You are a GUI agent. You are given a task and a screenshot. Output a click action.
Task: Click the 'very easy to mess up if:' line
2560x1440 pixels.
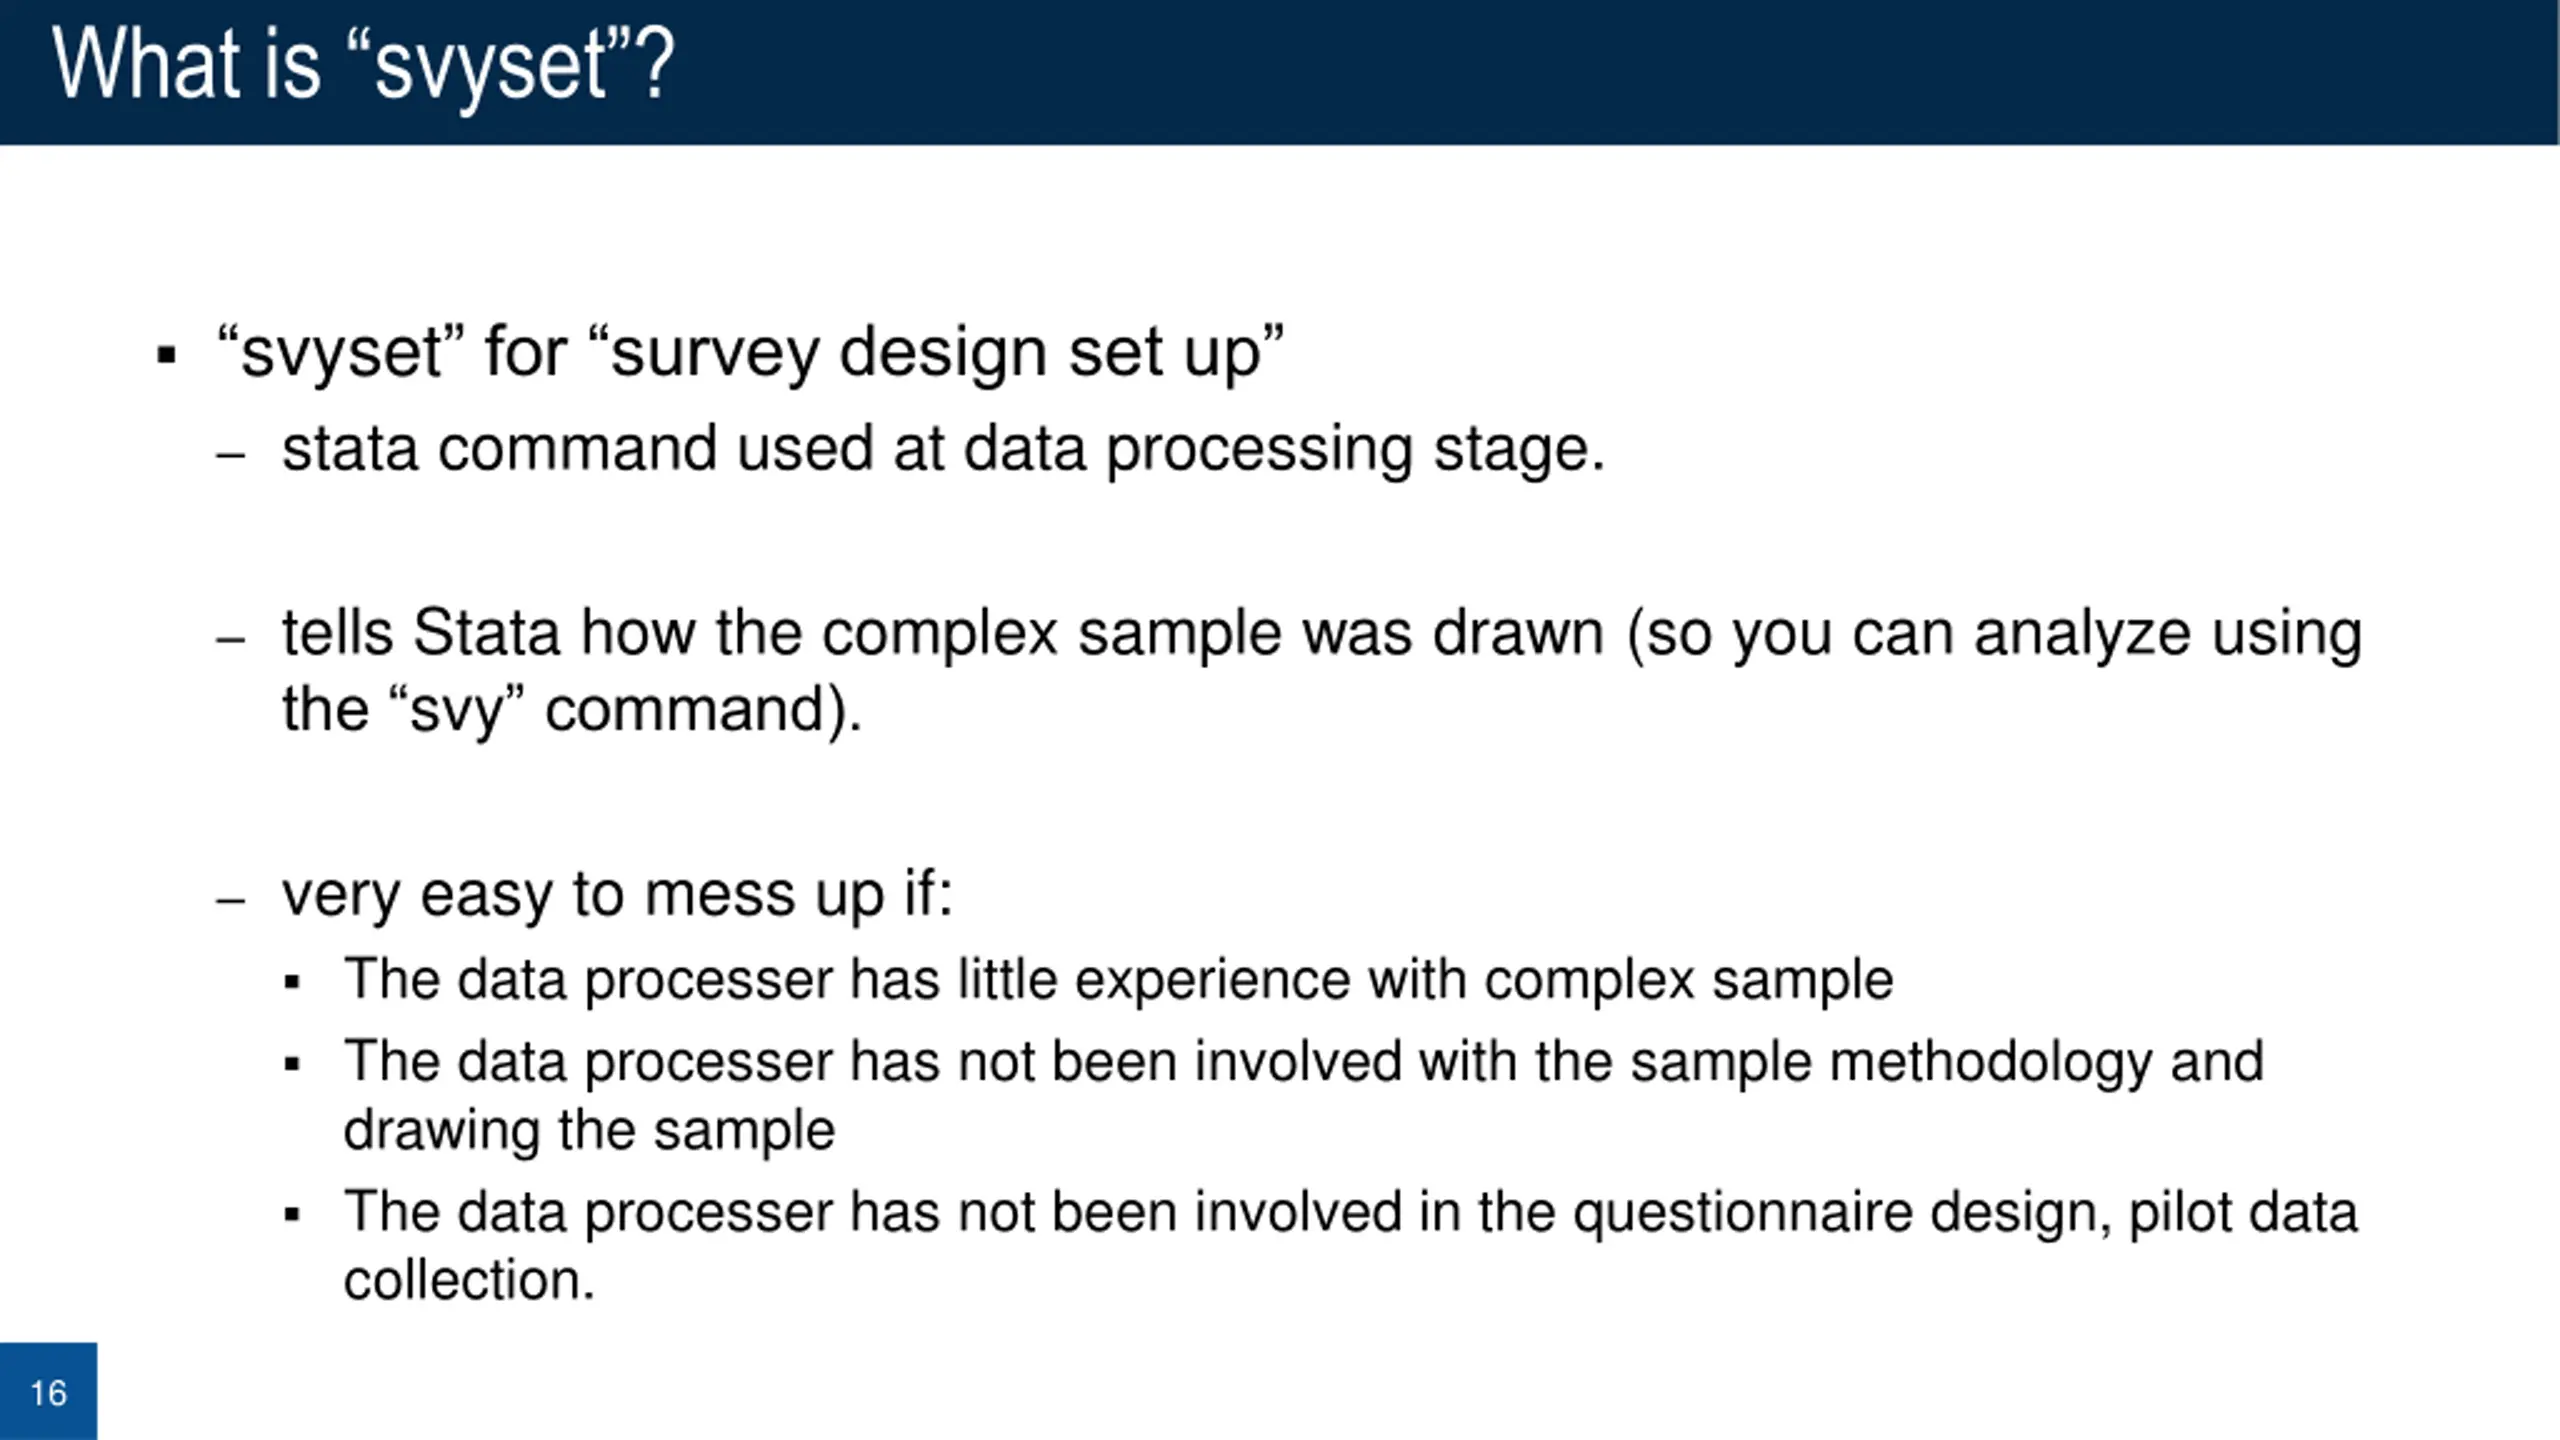617,894
